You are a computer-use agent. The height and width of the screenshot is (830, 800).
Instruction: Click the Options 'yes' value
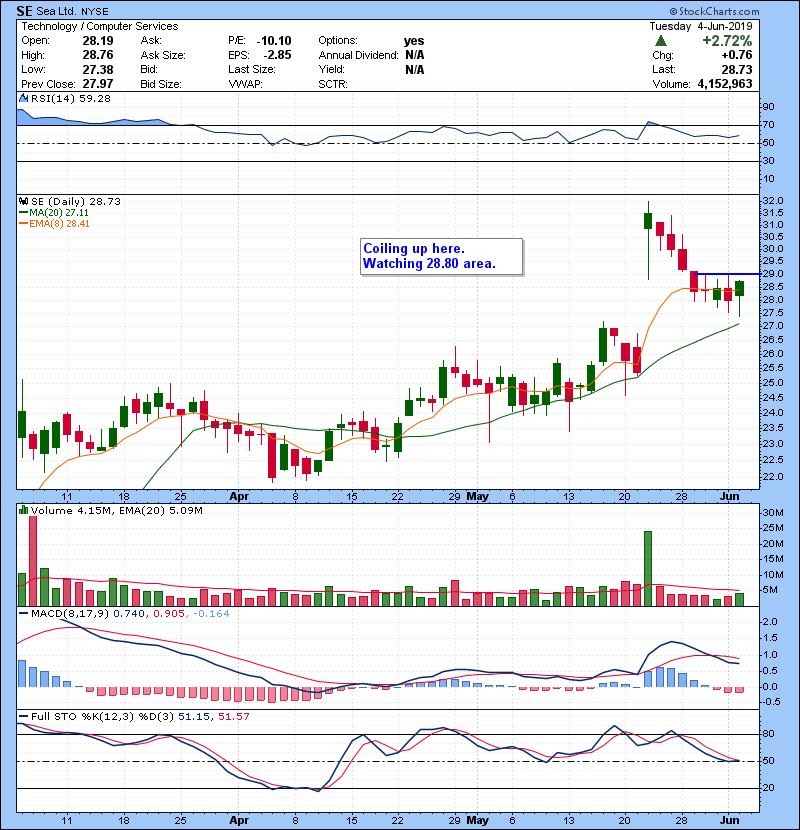[414, 41]
